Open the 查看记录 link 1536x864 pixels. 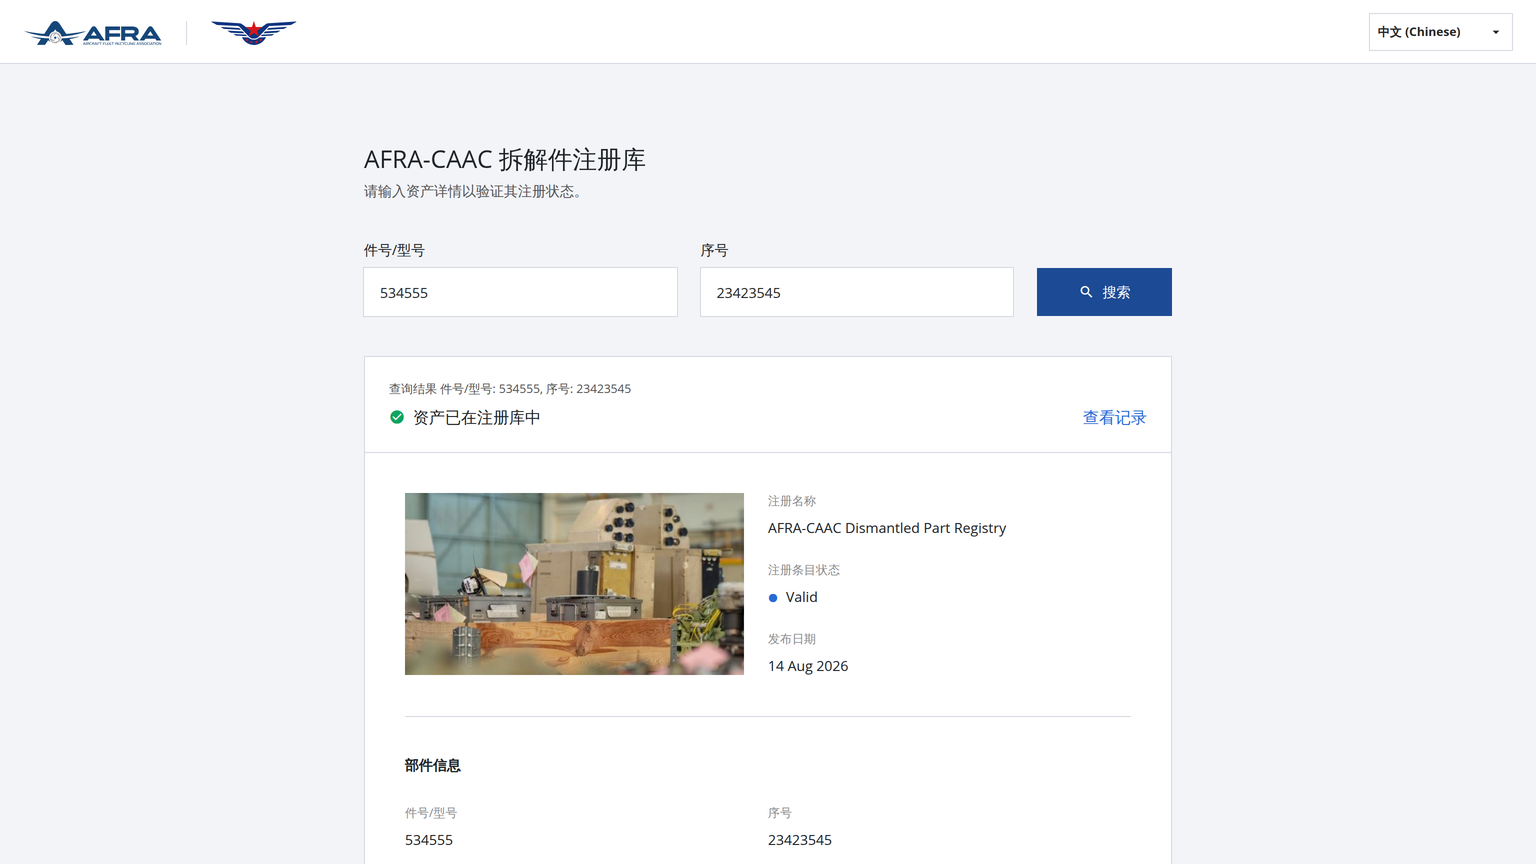[1114, 418]
